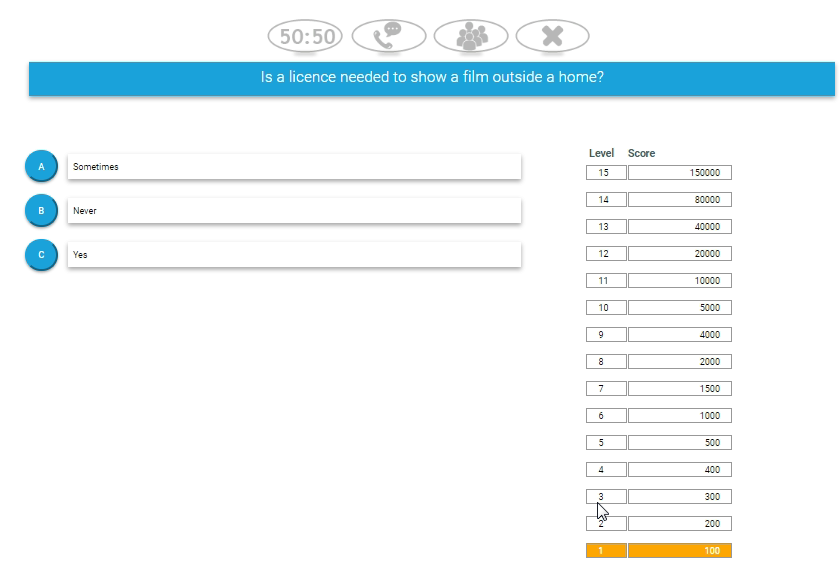Click the 5000 score cell
Viewport: 840px width, 572px height.
pyautogui.click(x=680, y=308)
